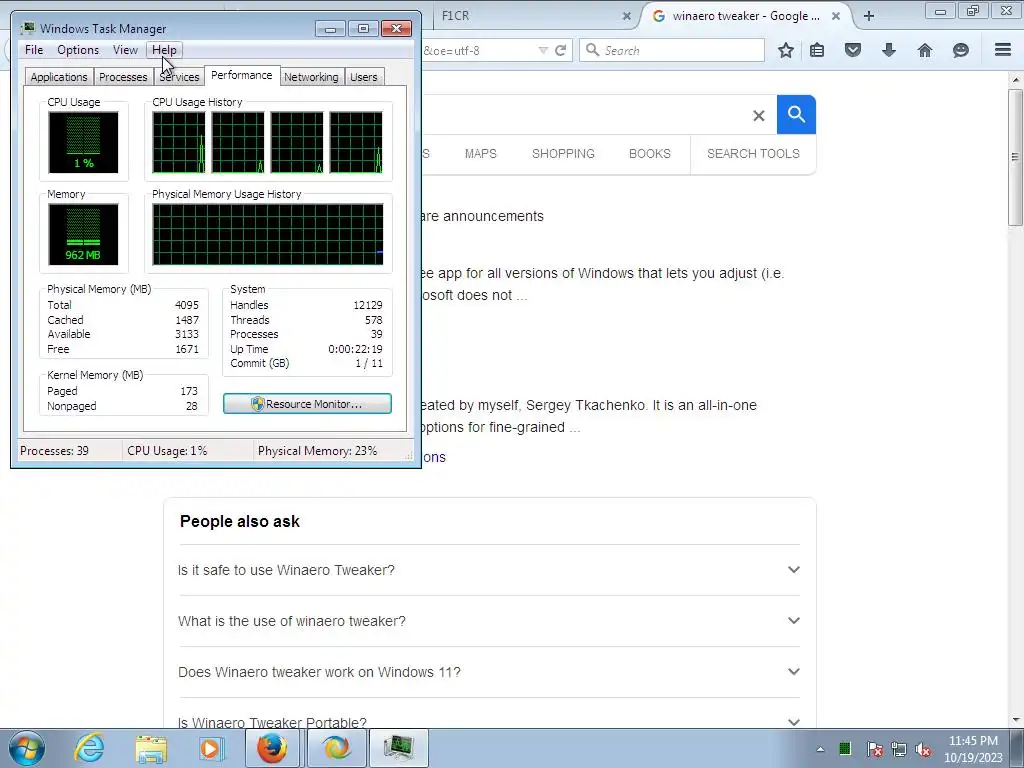Open the Windows Start menu orb
The height and width of the screenshot is (768, 1024).
coord(27,748)
